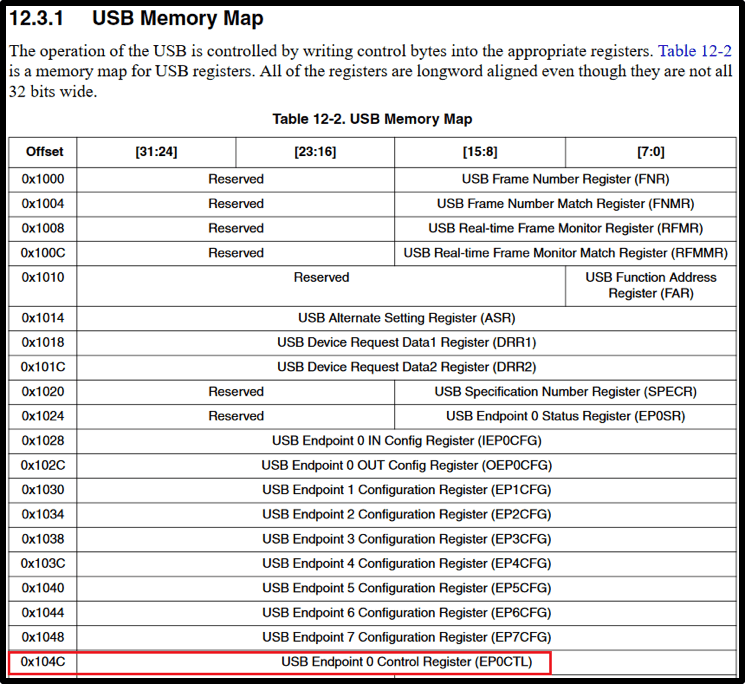
Task: Click 'USB Endpoint 5 Configuration Register (EP5CFG)'
Action: click(x=407, y=588)
